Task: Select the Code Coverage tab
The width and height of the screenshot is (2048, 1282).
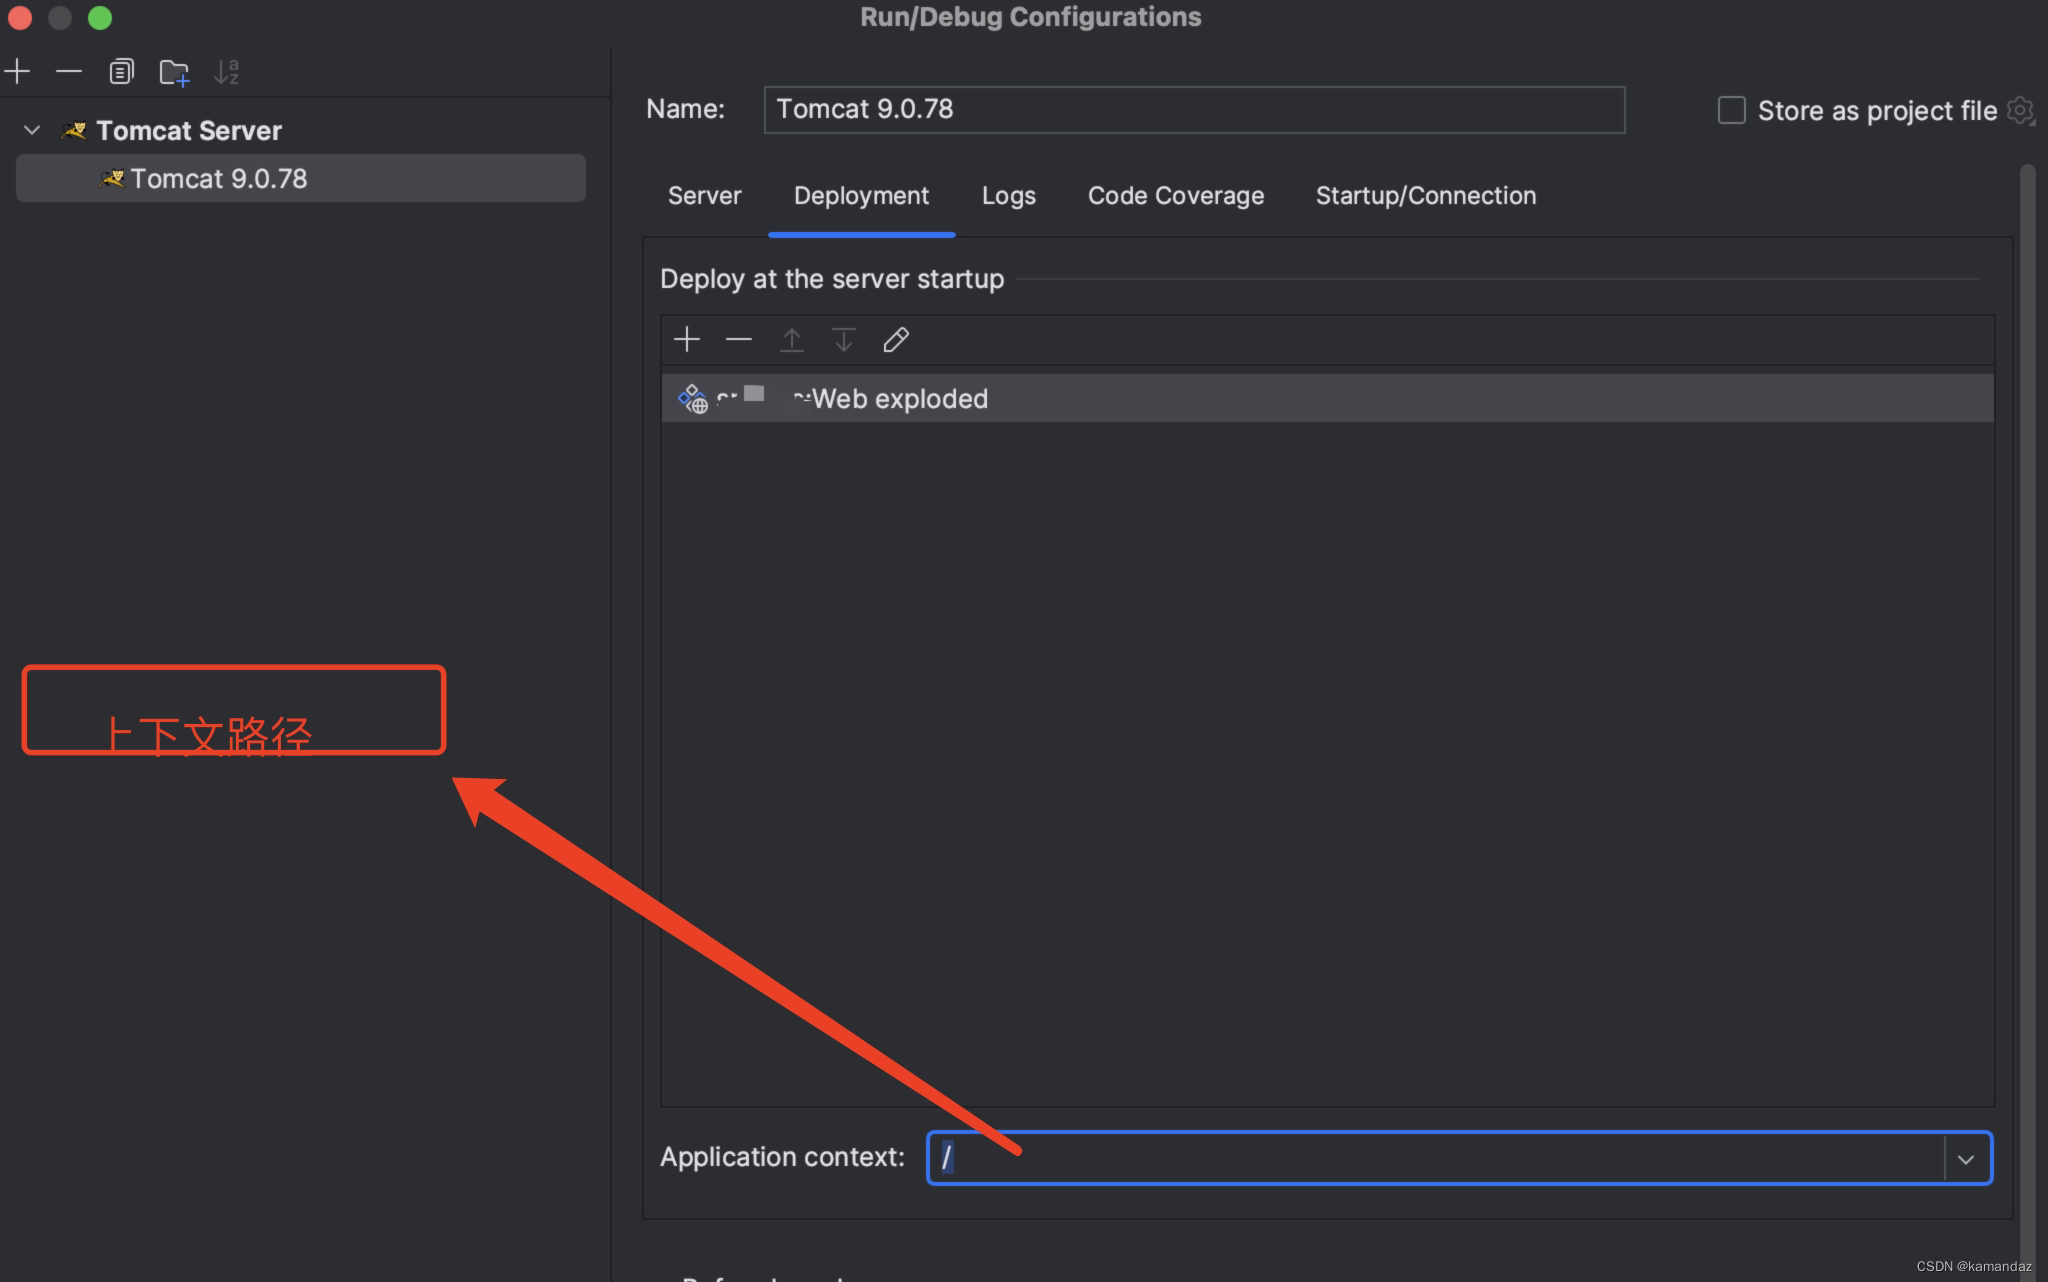Action: click(1175, 195)
